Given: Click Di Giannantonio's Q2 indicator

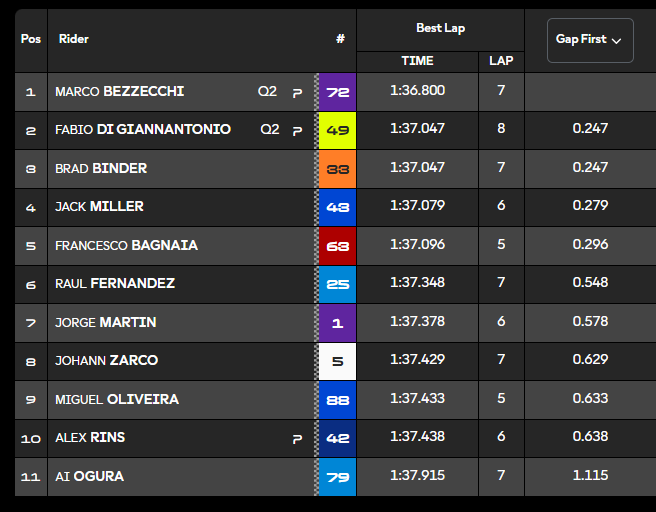Looking at the screenshot, I should pos(269,130).
